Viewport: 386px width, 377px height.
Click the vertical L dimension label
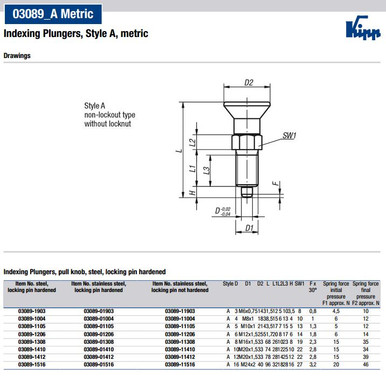pyautogui.click(x=179, y=150)
